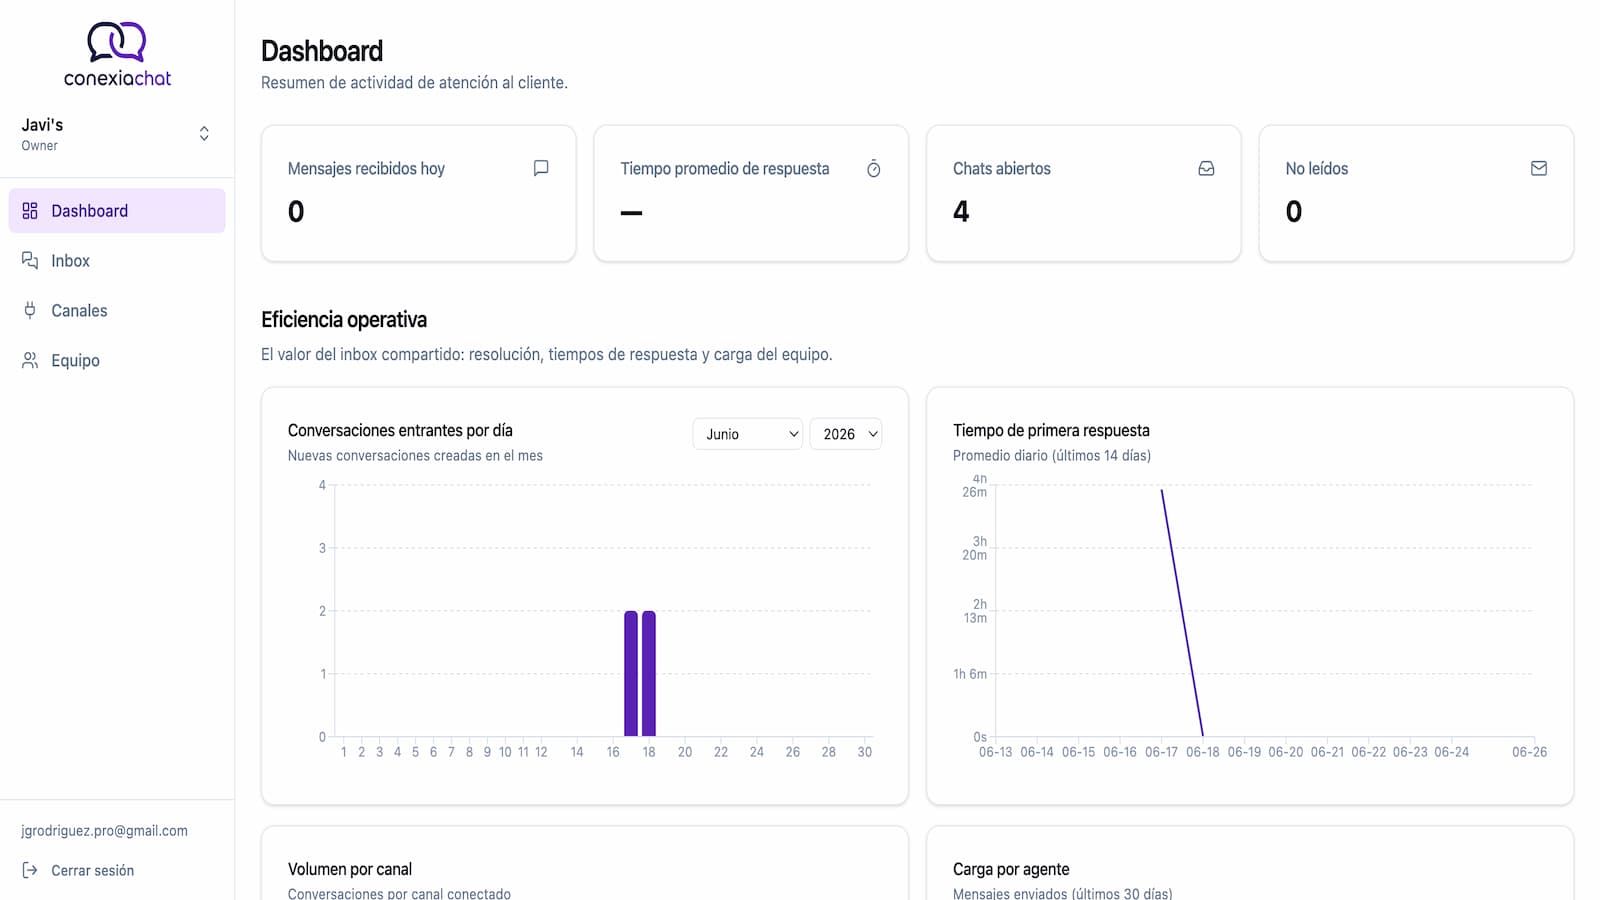The width and height of the screenshot is (1600, 900).
Task: Click the Chats abiertos card showing 4
Action: pos(1084,193)
